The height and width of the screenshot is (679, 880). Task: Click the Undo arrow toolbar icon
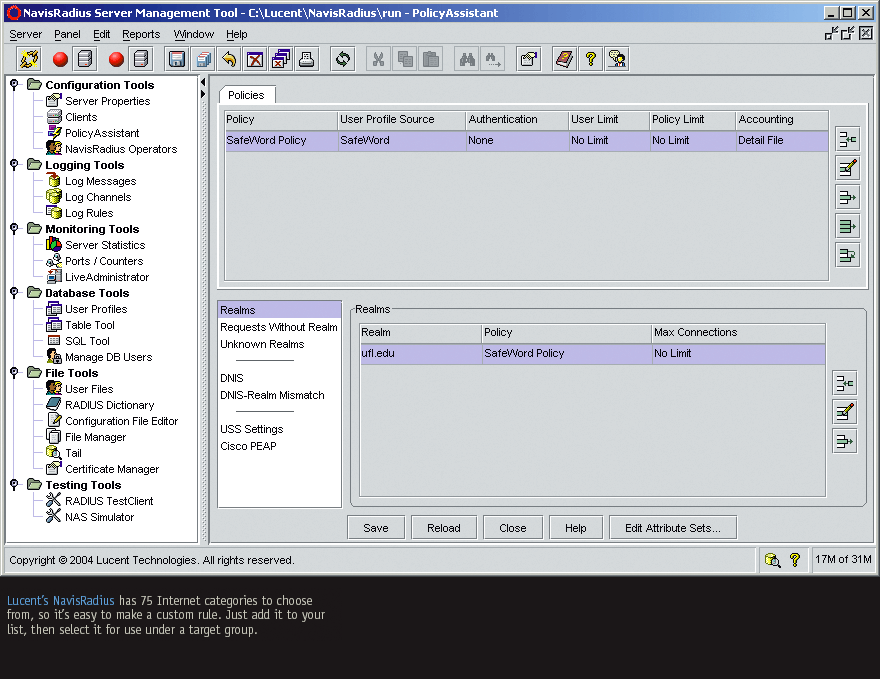point(229,59)
